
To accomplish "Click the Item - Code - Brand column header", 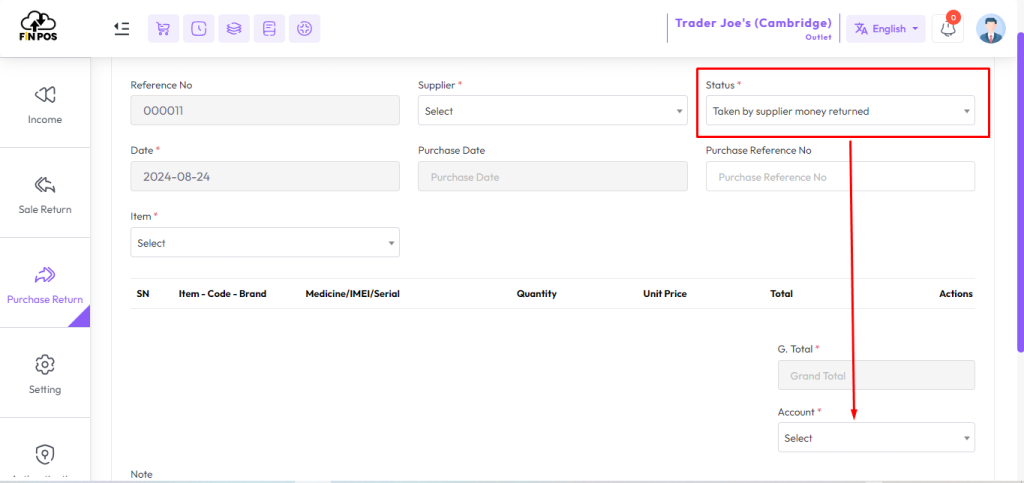I will [x=223, y=294].
